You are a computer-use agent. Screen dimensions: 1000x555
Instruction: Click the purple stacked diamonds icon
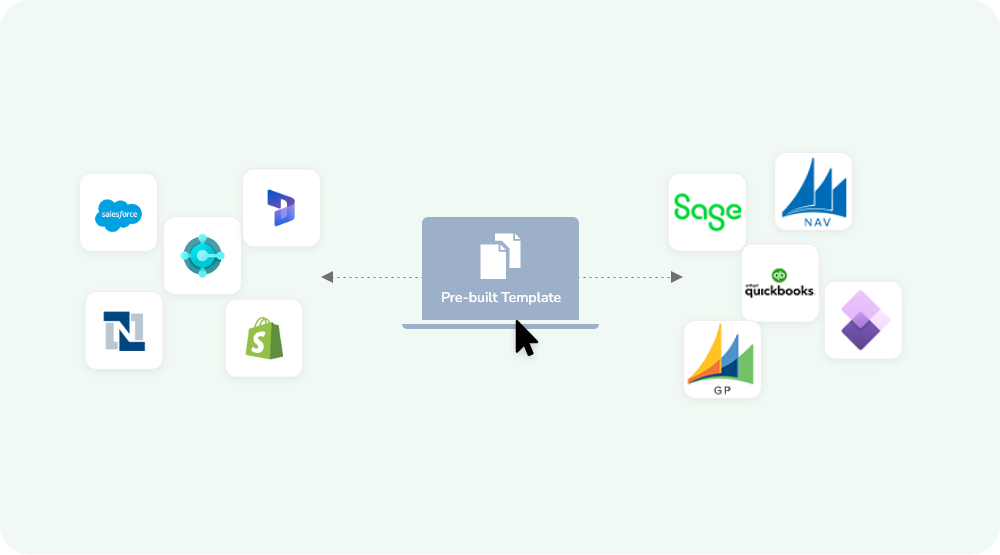pyautogui.click(x=862, y=320)
